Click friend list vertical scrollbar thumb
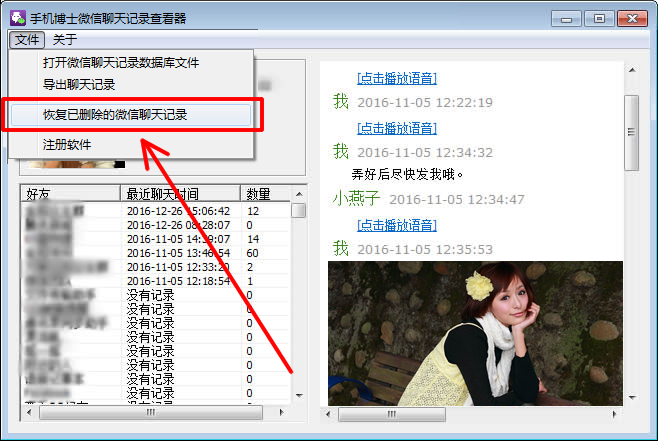 (299, 210)
